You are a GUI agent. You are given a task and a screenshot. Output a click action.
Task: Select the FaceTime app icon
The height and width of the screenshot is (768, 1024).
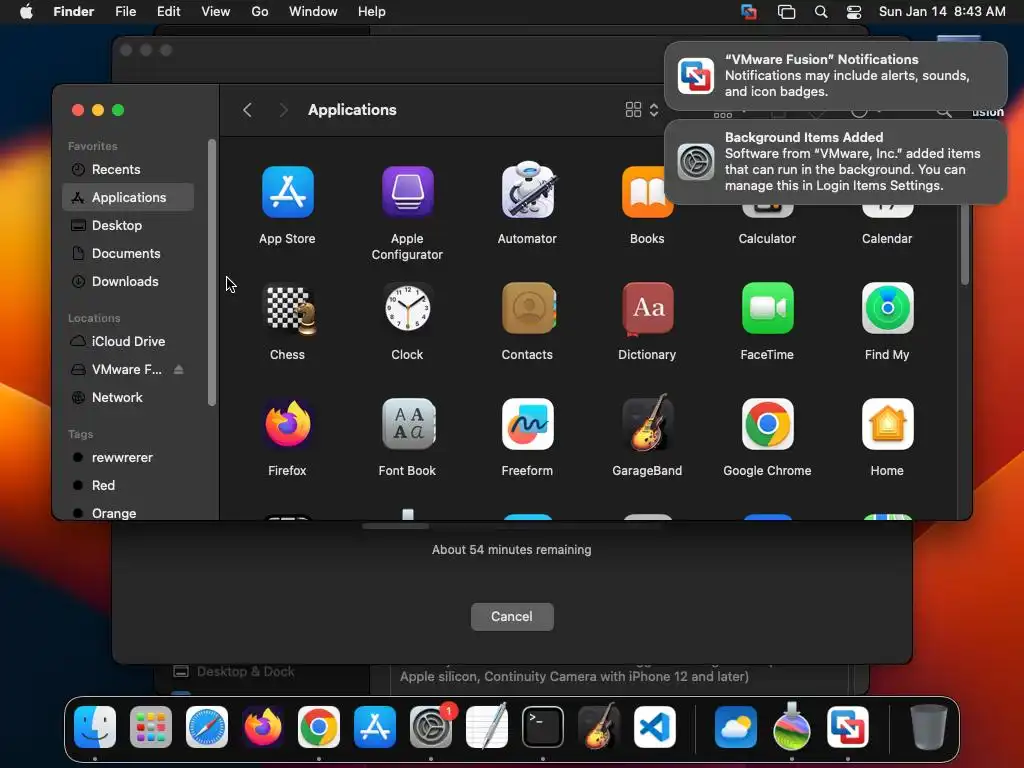[767, 308]
